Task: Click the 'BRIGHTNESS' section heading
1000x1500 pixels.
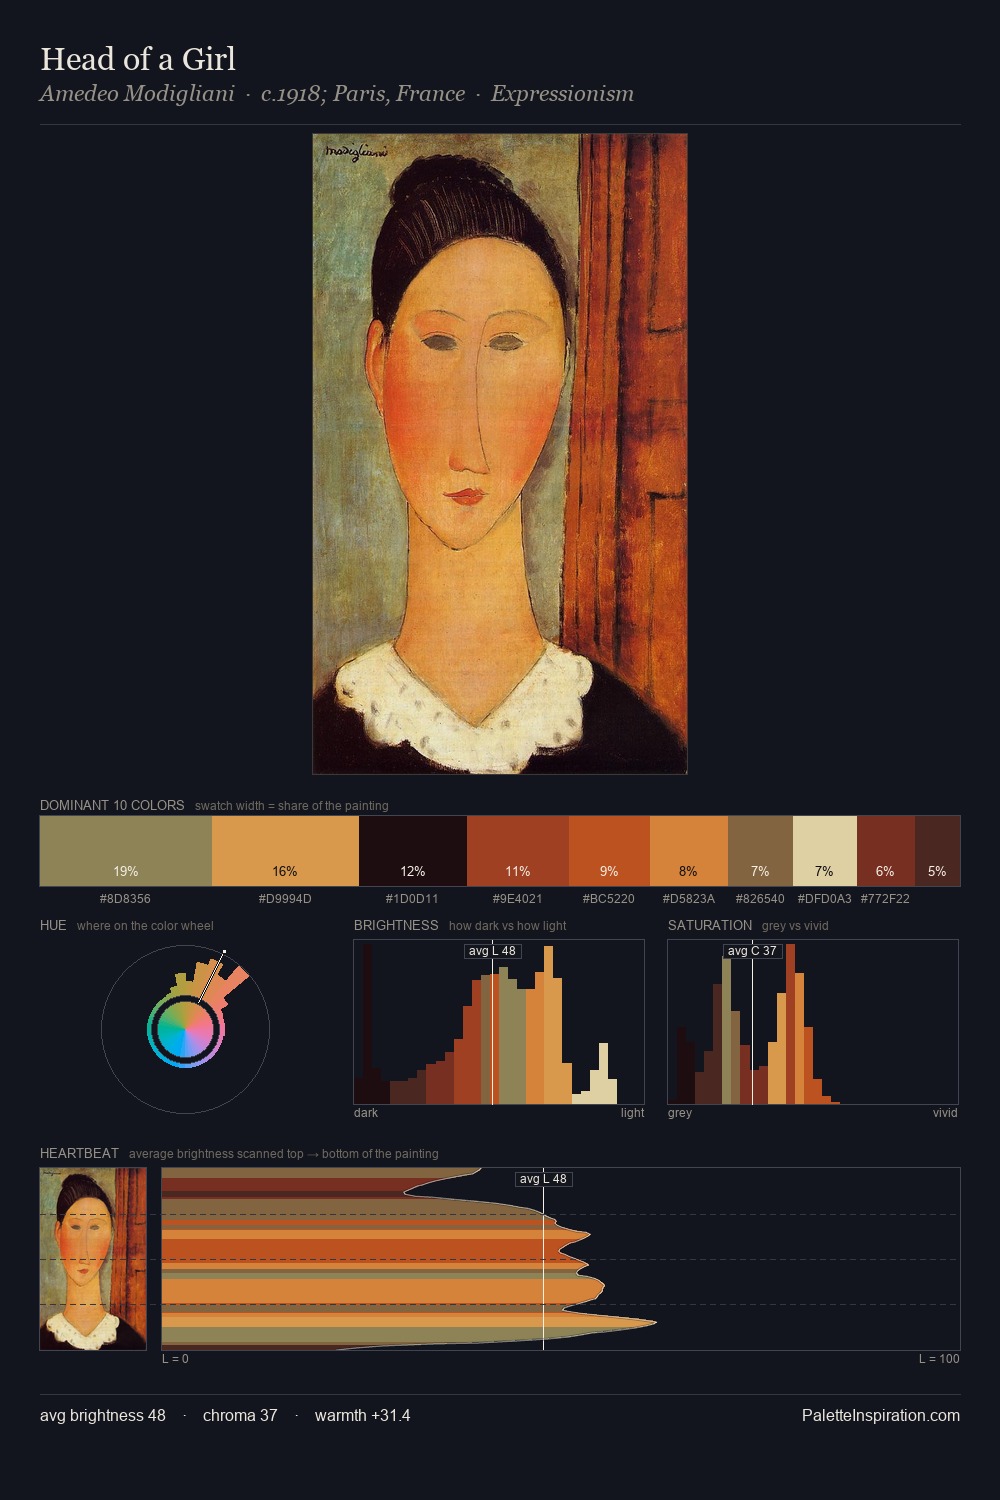Action: coord(396,925)
